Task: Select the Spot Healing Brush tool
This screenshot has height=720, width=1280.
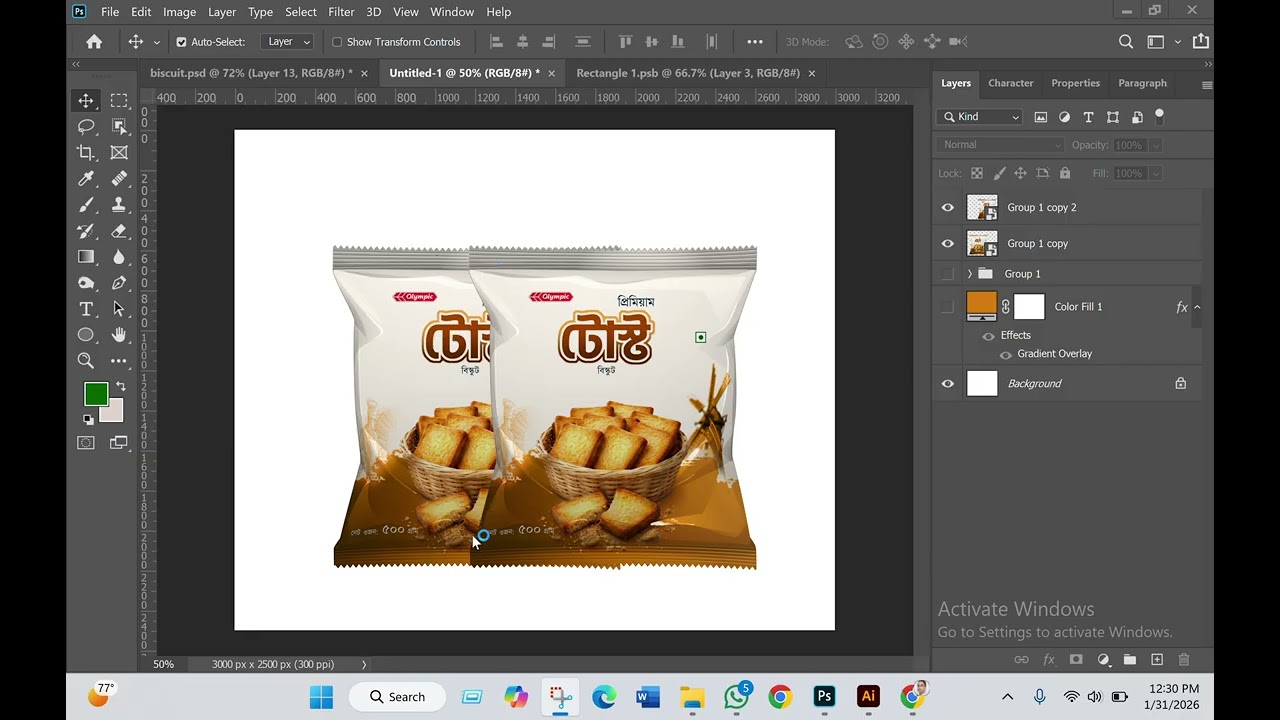Action: [119, 179]
